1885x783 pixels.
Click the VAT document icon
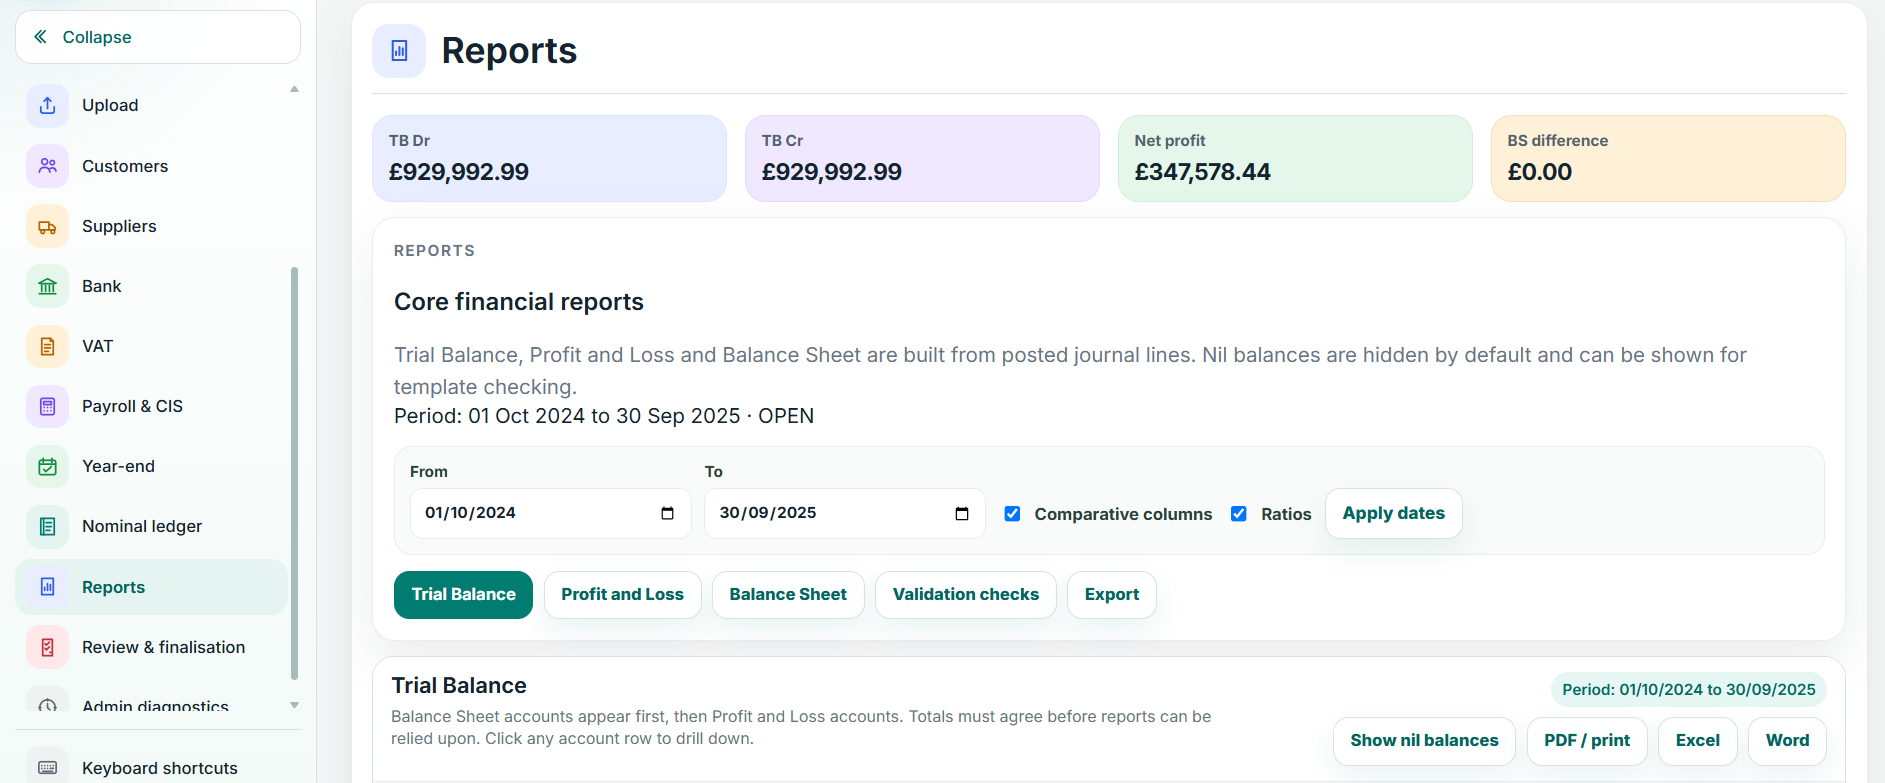pyautogui.click(x=47, y=346)
